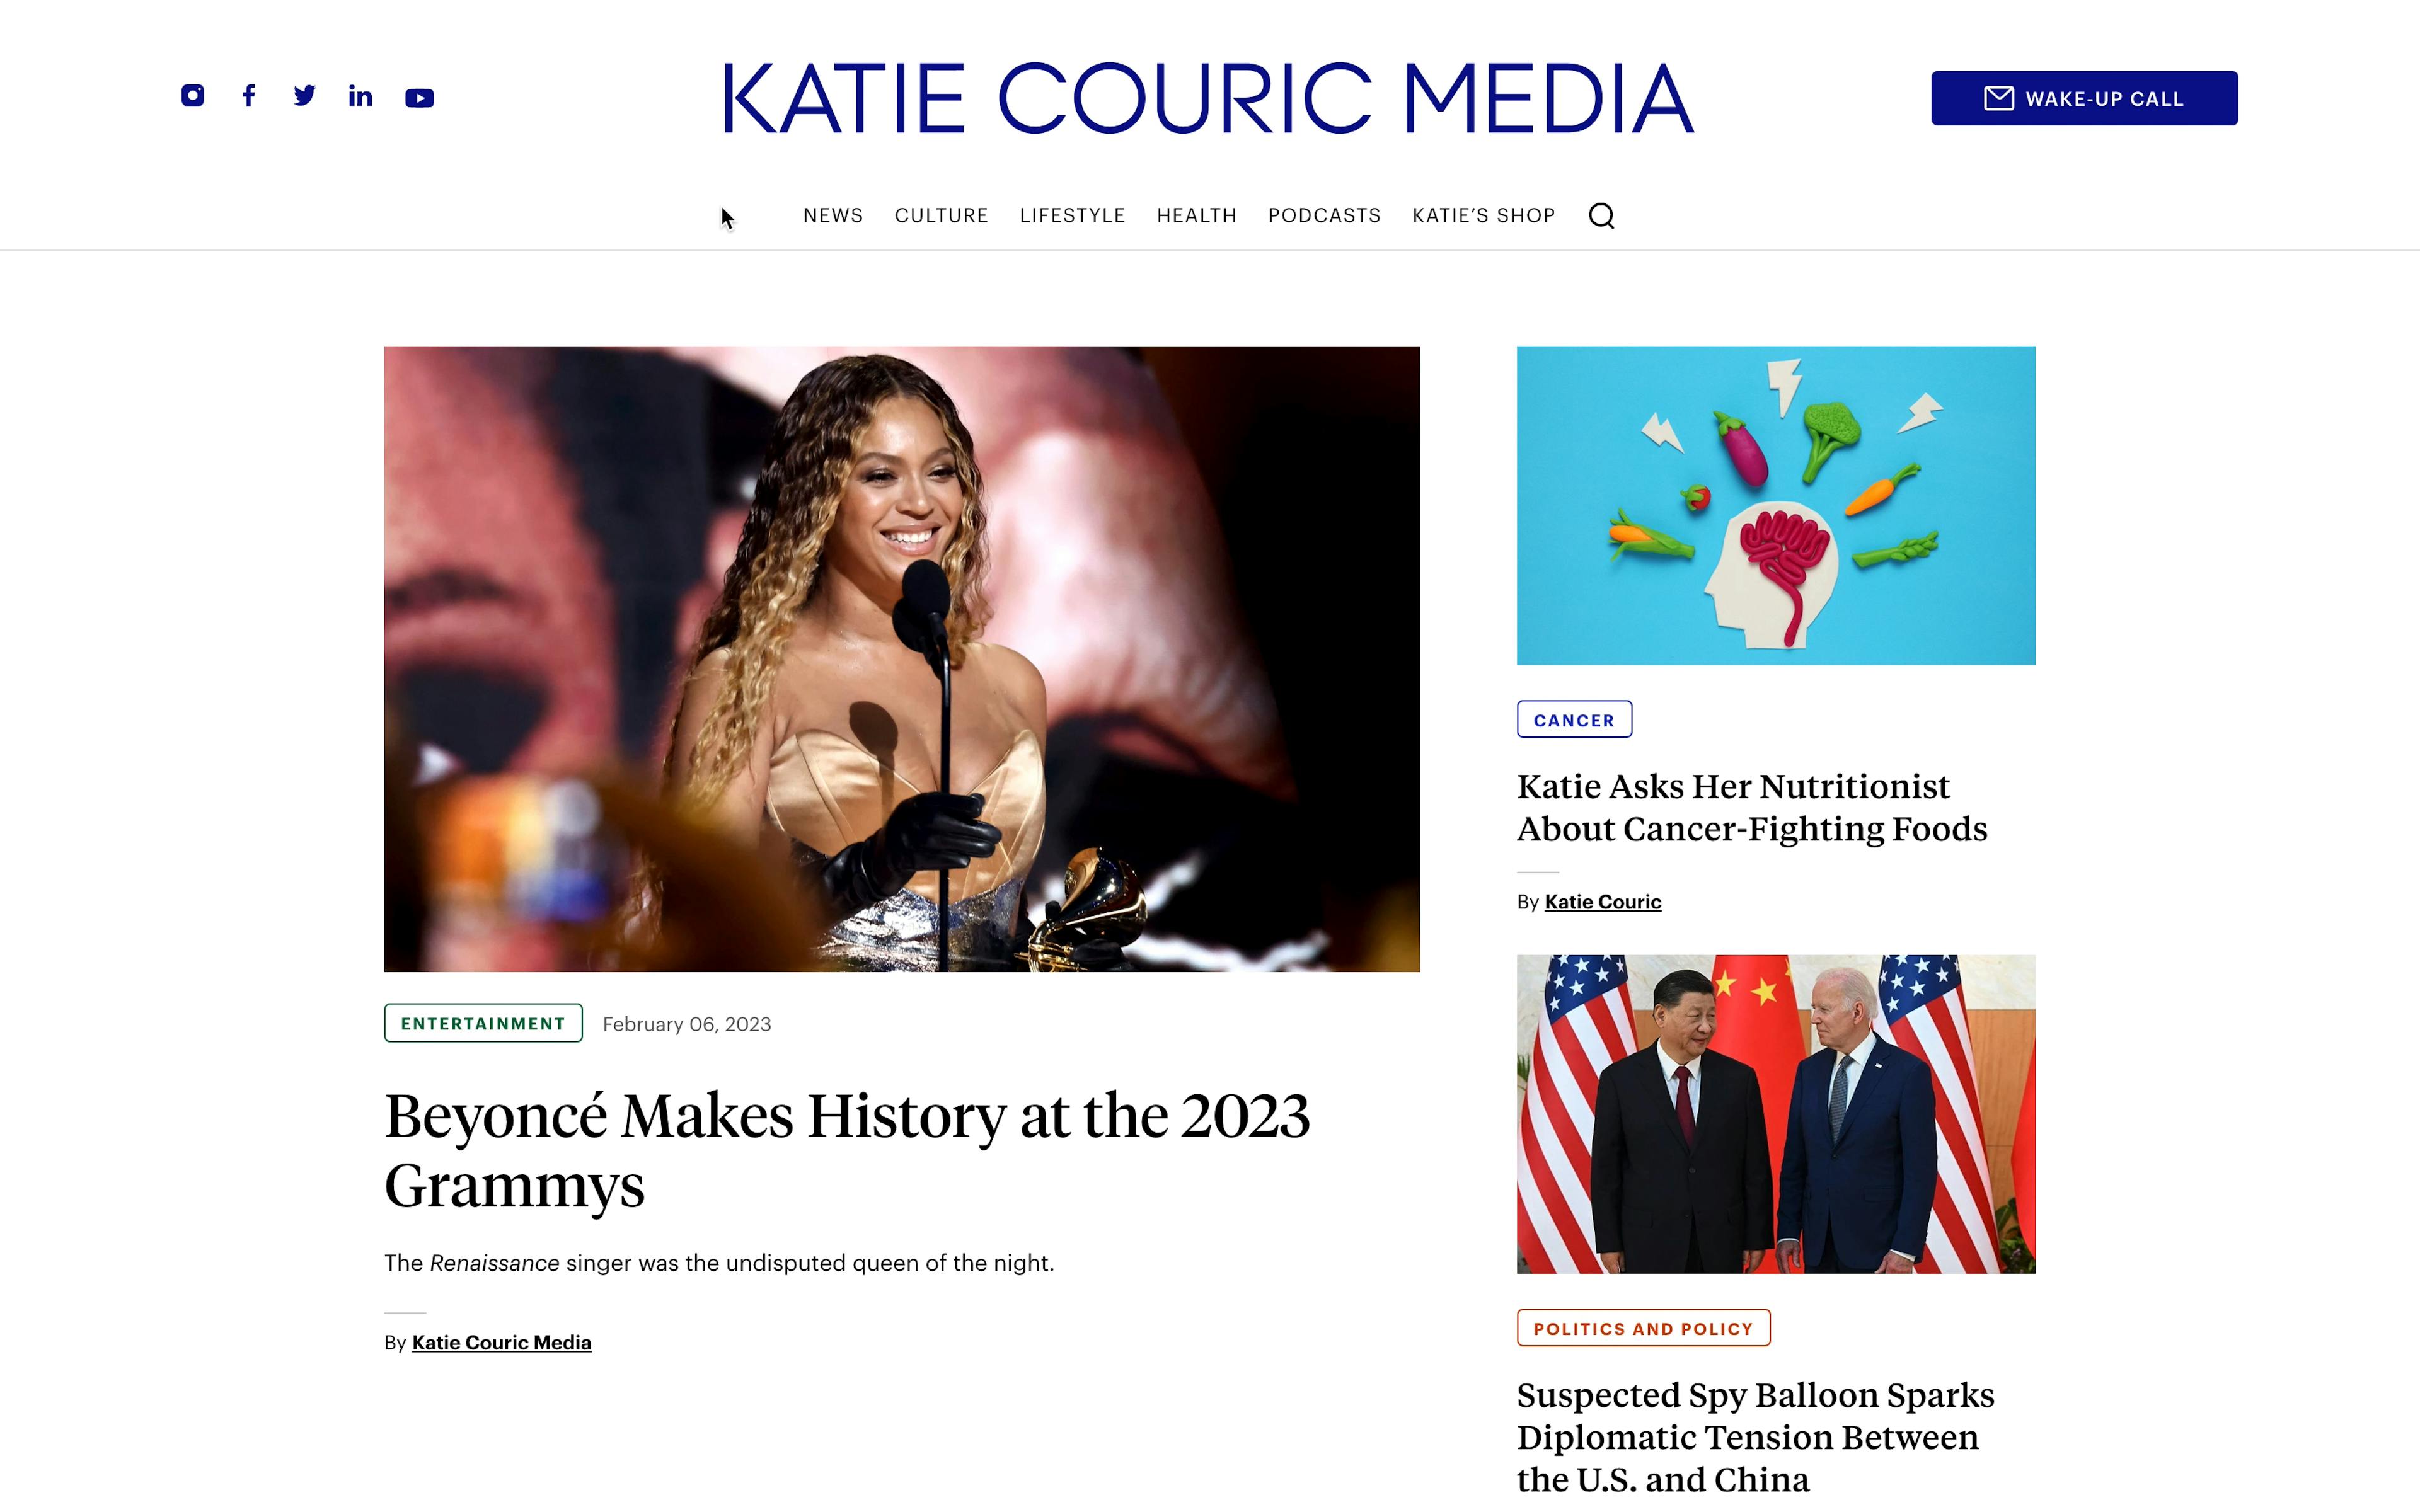Open the Culture menu item
Screen dimensions: 2420x1512
point(941,216)
